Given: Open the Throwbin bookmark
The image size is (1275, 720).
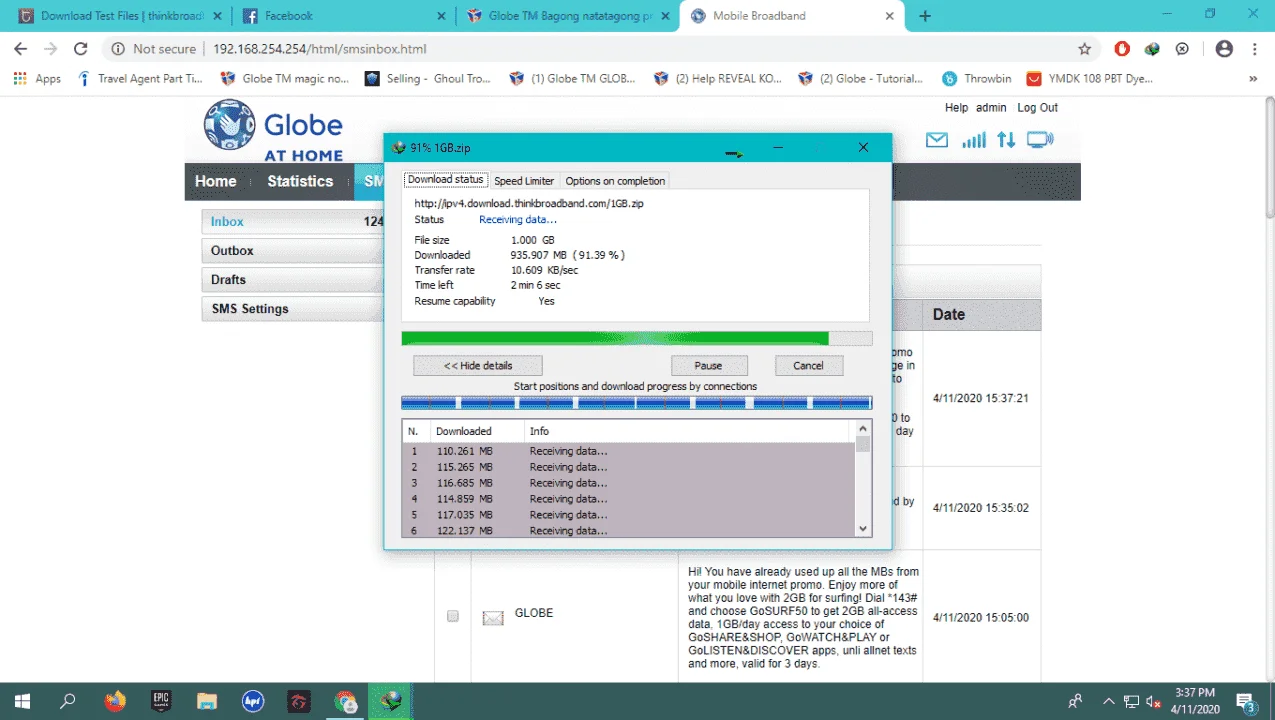Looking at the screenshot, I should coord(976,78).
